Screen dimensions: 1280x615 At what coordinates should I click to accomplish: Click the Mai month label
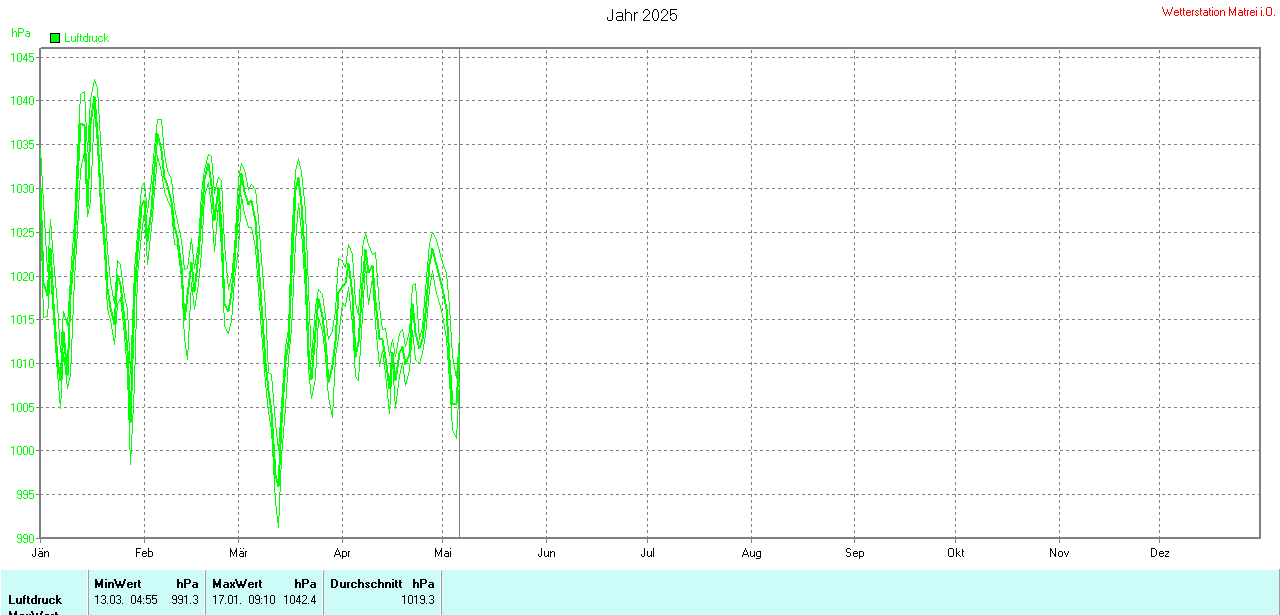[x=442, y=552]
